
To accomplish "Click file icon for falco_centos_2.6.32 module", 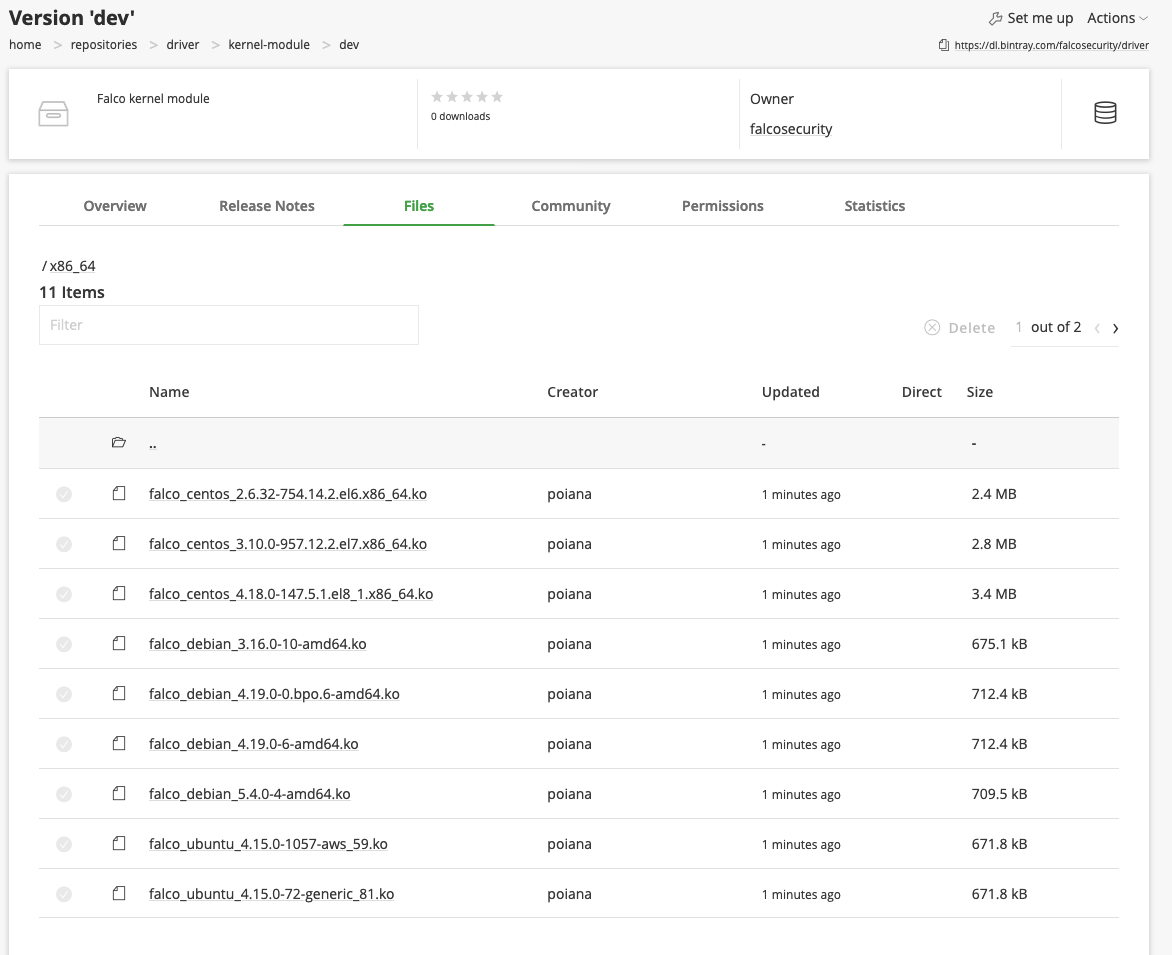I will tap(119, 494).
